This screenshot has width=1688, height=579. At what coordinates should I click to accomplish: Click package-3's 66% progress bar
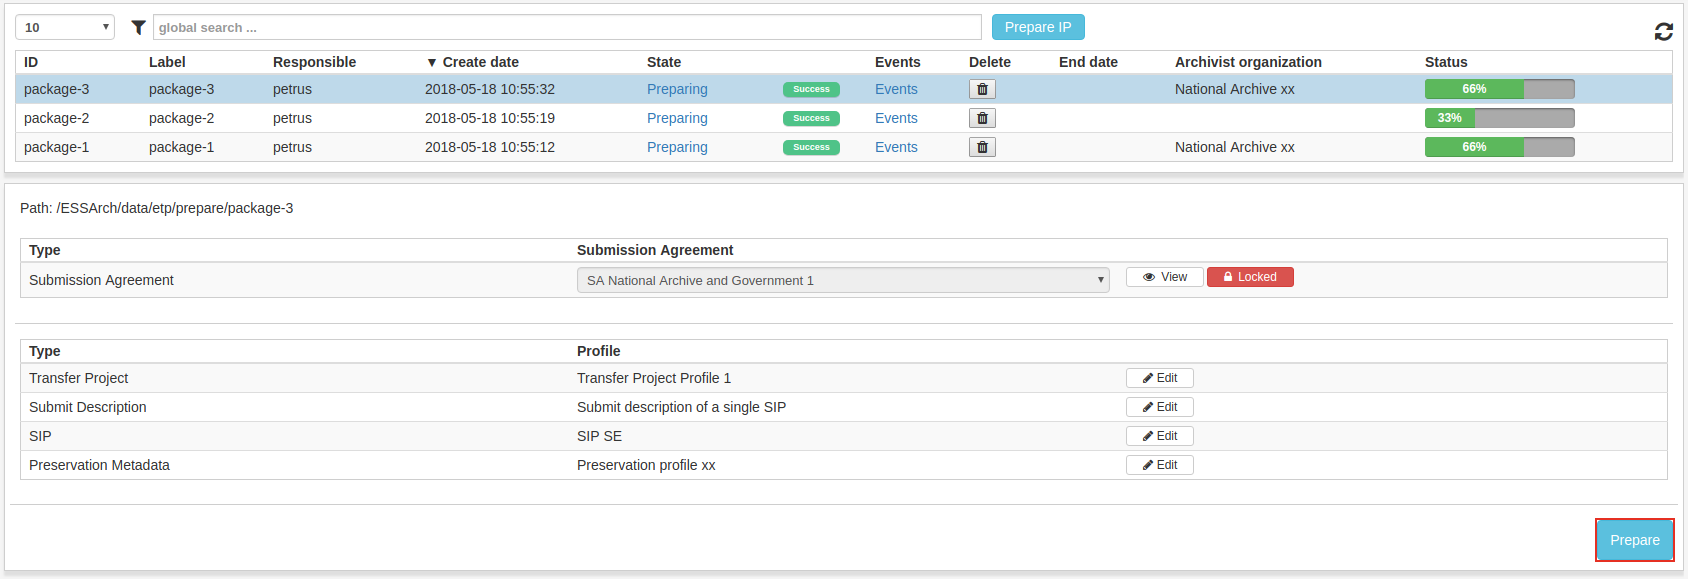(x=1499, y=89)
